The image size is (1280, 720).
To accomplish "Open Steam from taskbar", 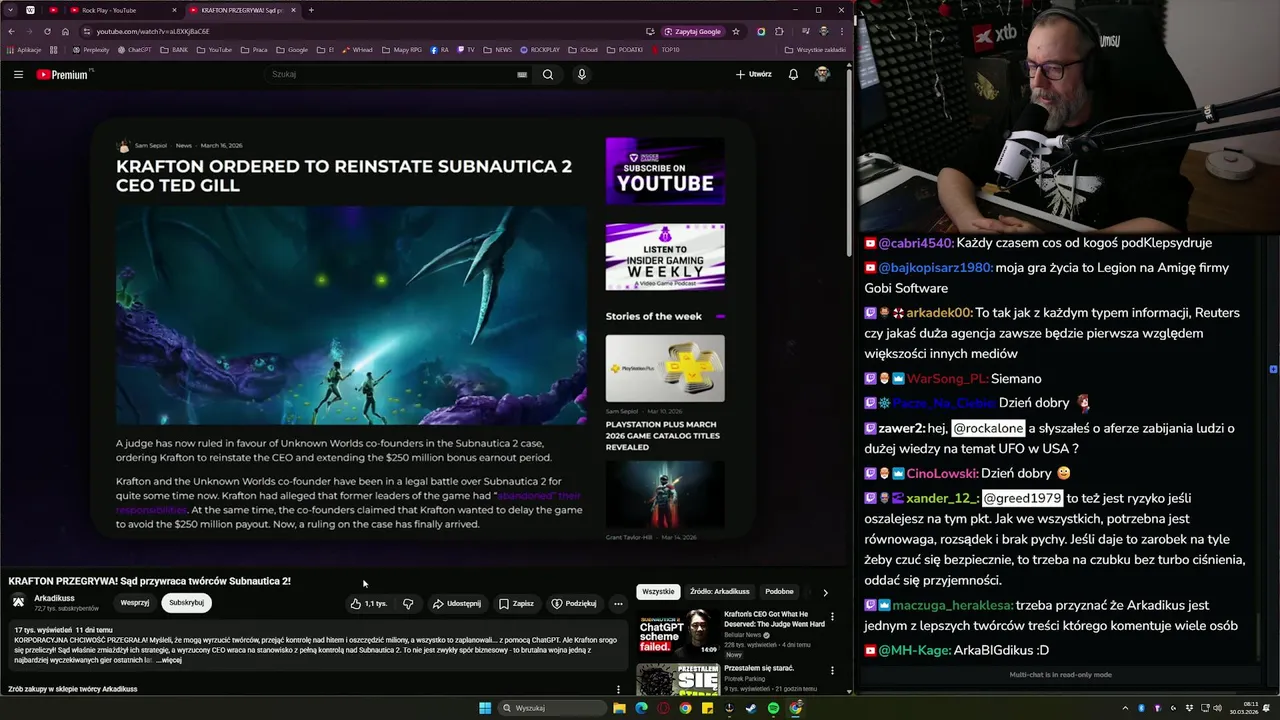I will click(x=751, y=708).
